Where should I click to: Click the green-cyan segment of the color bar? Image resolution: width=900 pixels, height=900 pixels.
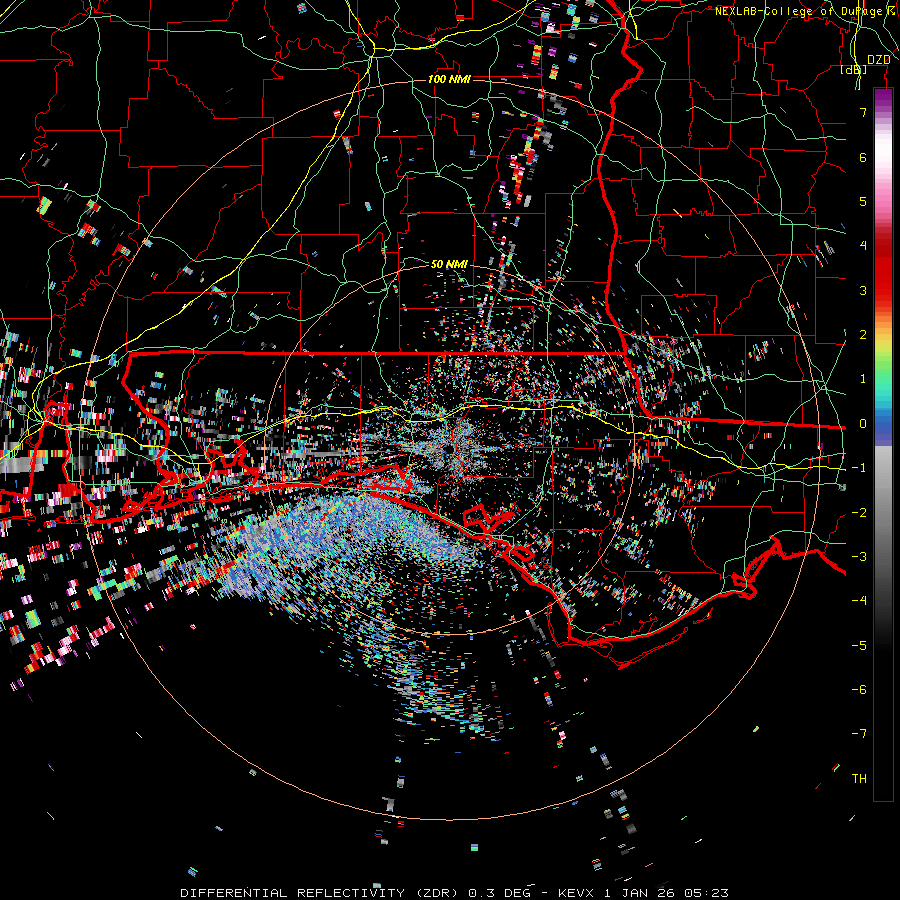(x=883, y=382)
